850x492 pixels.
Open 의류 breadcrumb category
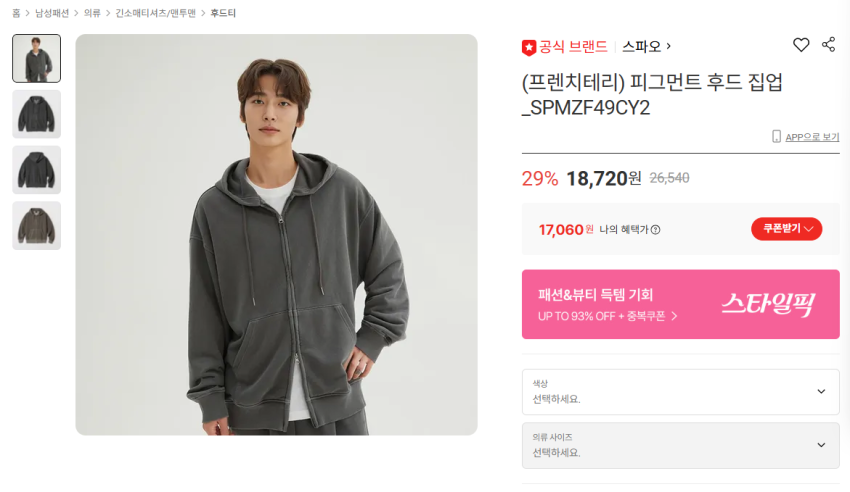(92, 13)
